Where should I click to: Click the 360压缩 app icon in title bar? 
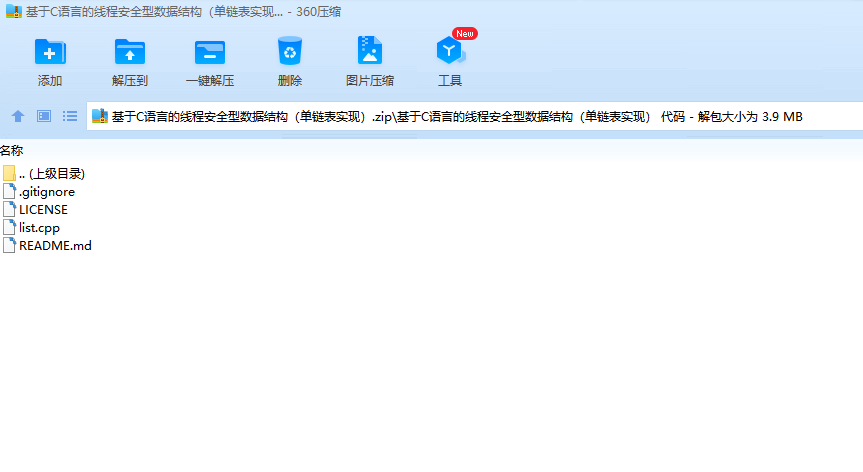14,12
